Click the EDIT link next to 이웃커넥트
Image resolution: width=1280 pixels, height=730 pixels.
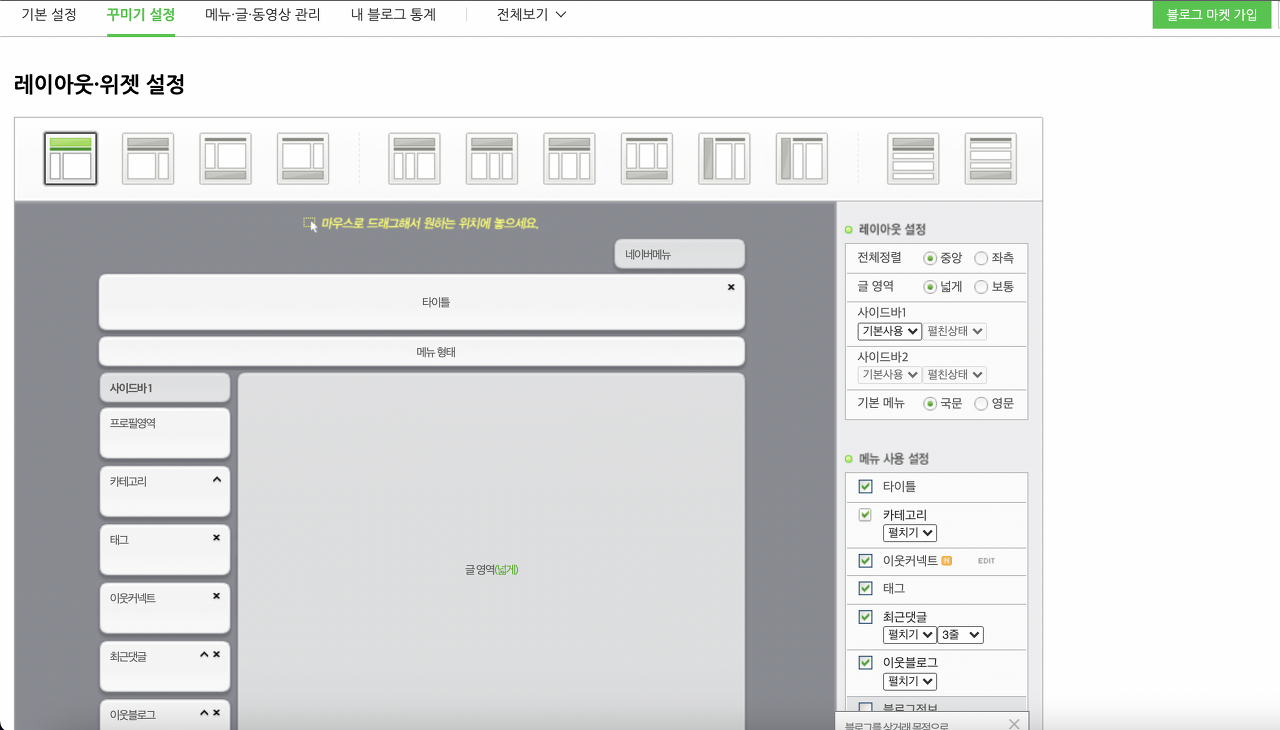coord(986,561)
